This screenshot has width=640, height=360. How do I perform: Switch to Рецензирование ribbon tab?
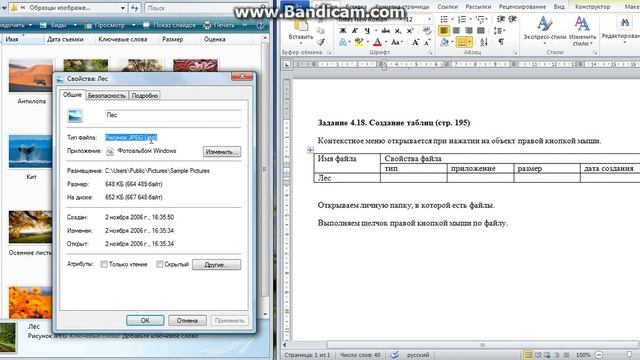522,7
